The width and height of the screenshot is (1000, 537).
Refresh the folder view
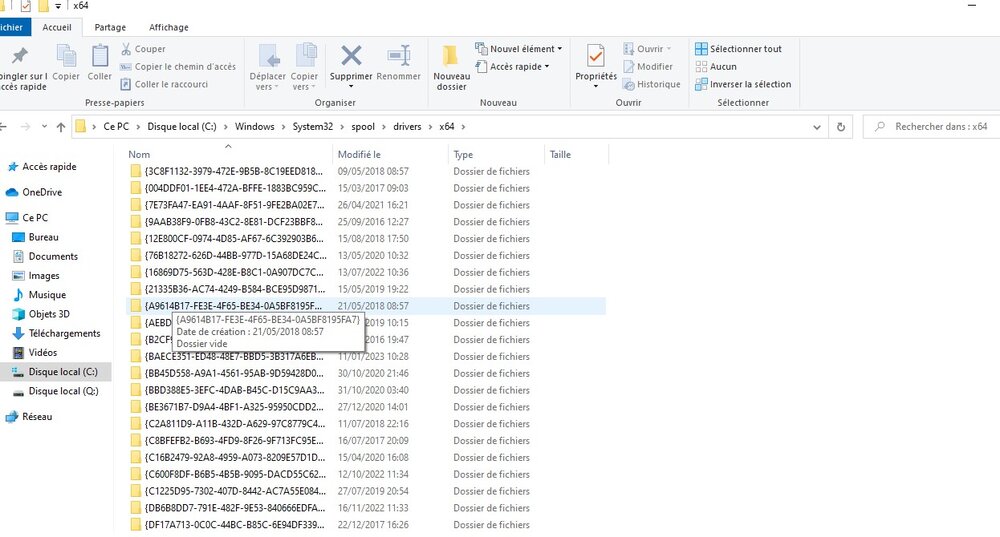(x=841, y=127)
